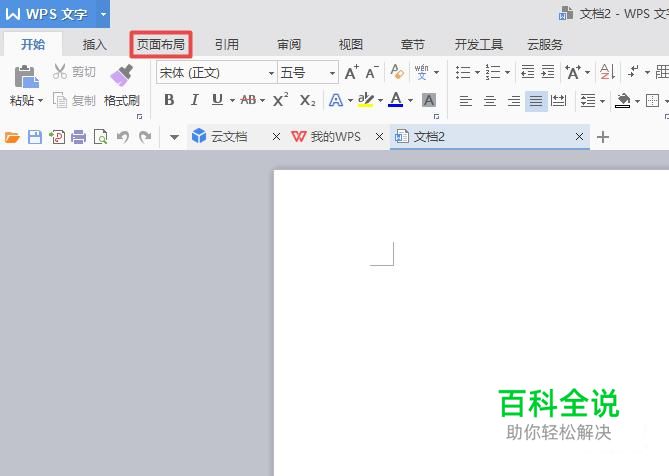Apply text effect outlined A icon
Image resolution: width=669 pixels, height=476 pixels.
click(336, 101)
